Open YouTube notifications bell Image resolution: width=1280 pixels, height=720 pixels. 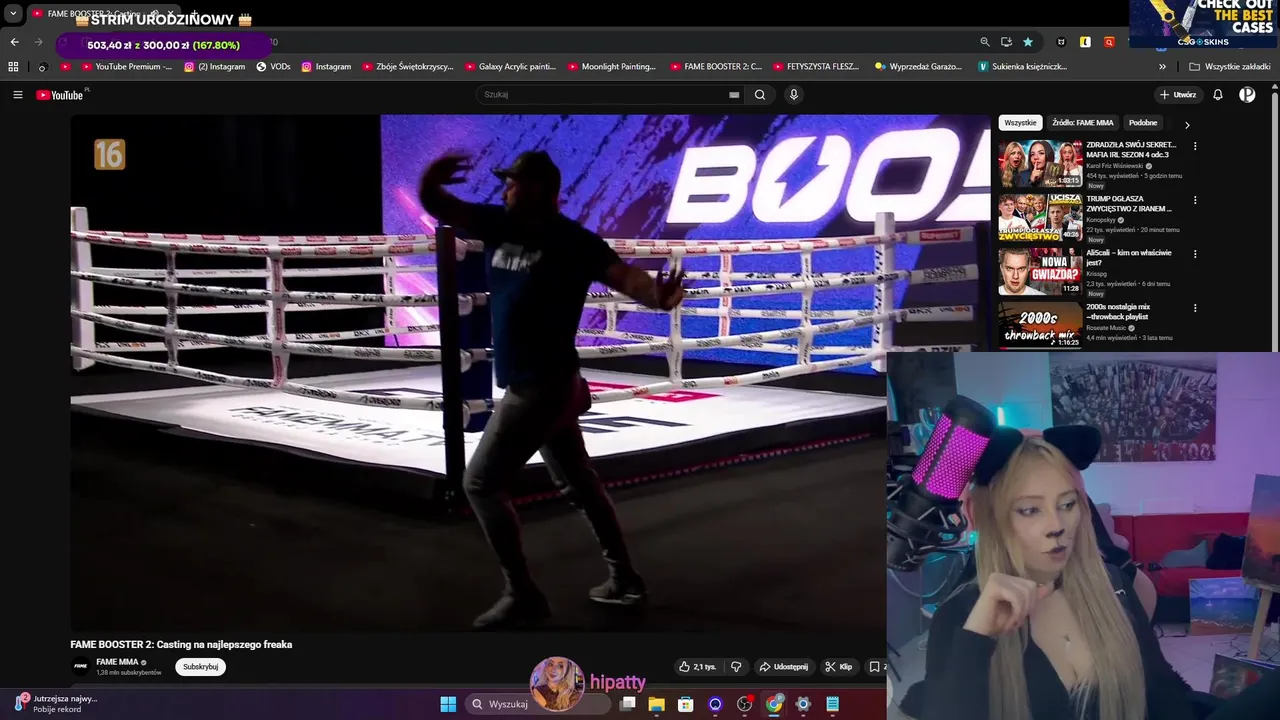point(1218,95)
